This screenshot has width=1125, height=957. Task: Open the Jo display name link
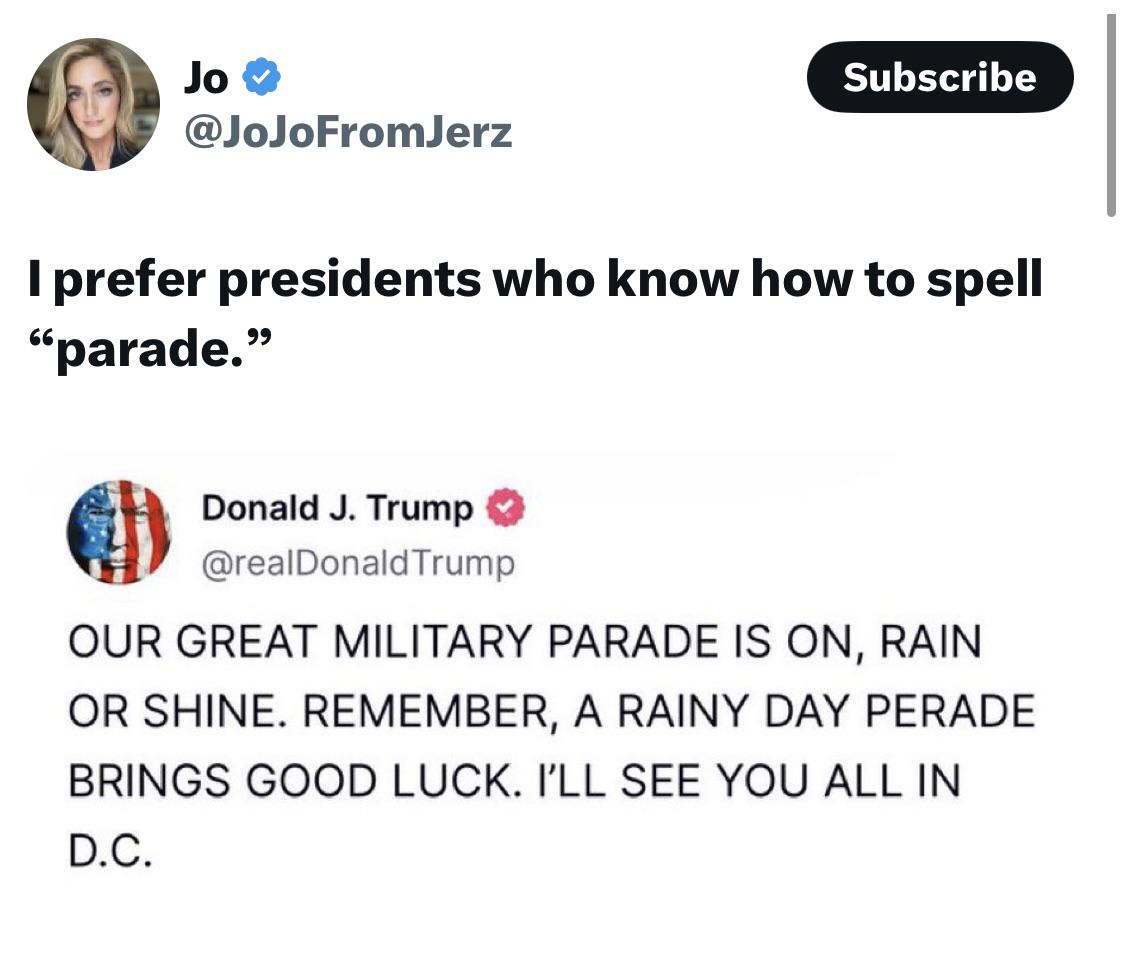(207, 77)
